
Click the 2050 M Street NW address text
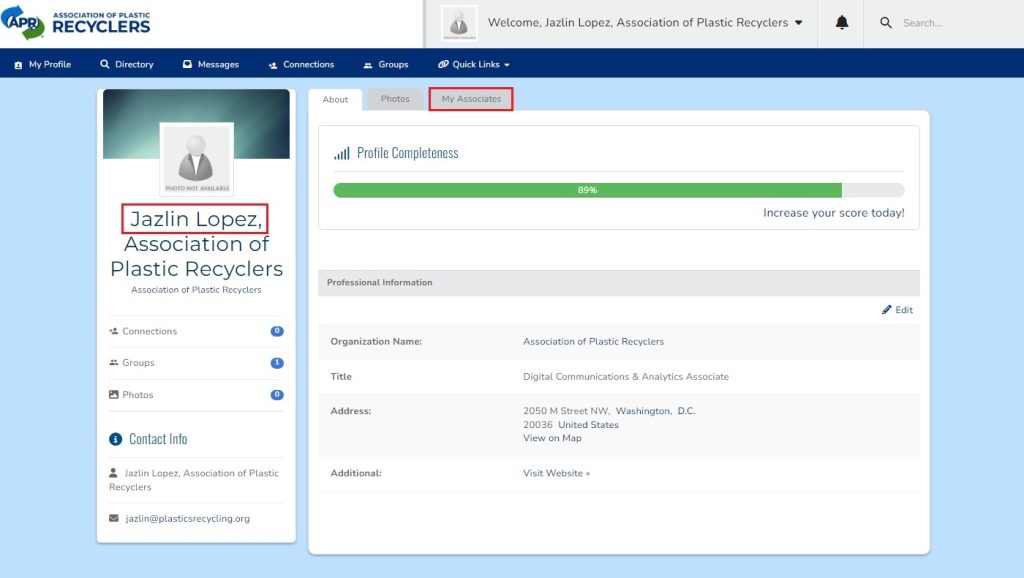(566, 411)
